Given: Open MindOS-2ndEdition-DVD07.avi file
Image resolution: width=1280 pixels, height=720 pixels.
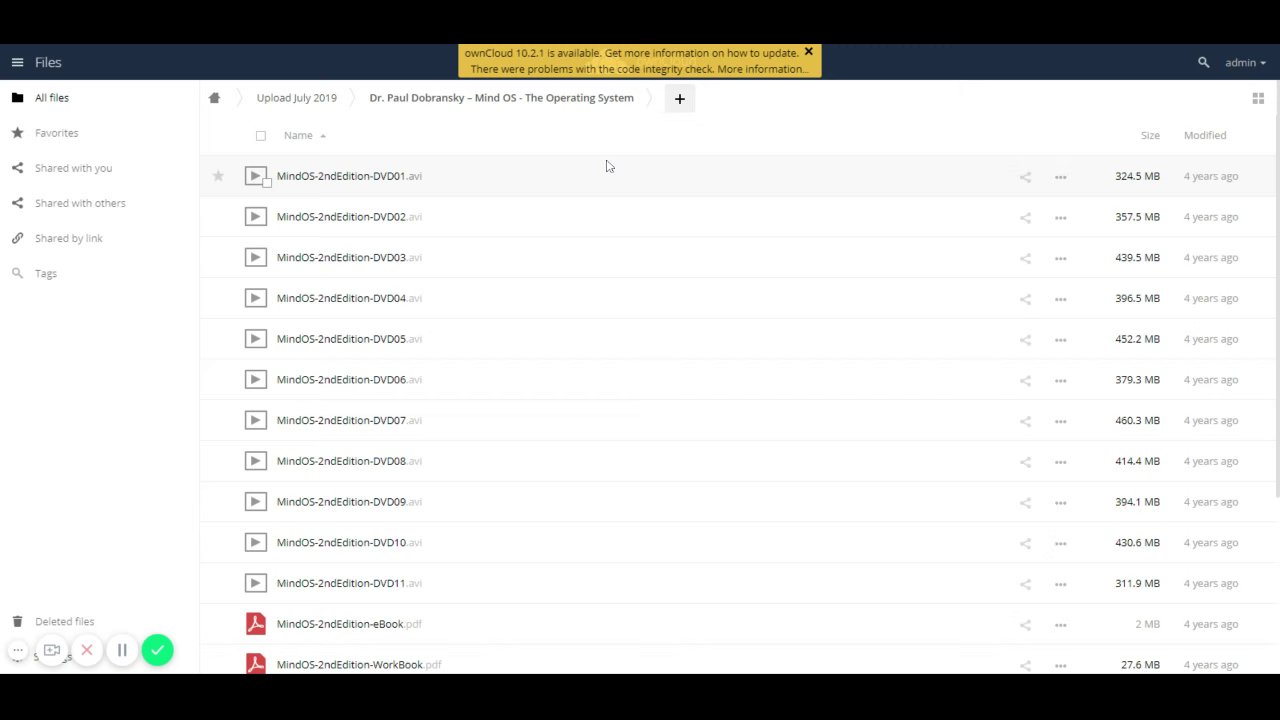Looking at the screenshot, I should pos(349,420).
